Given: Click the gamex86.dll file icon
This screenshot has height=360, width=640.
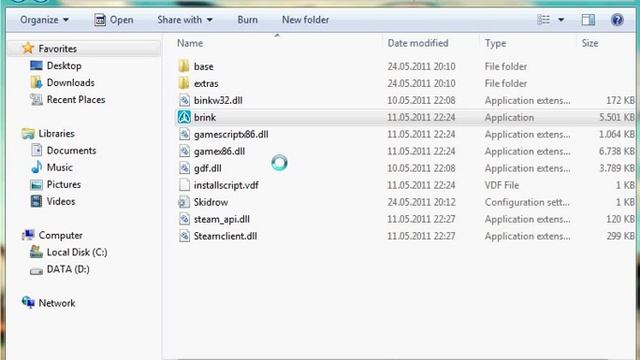Looking at the screenshot, I should 184,151.
